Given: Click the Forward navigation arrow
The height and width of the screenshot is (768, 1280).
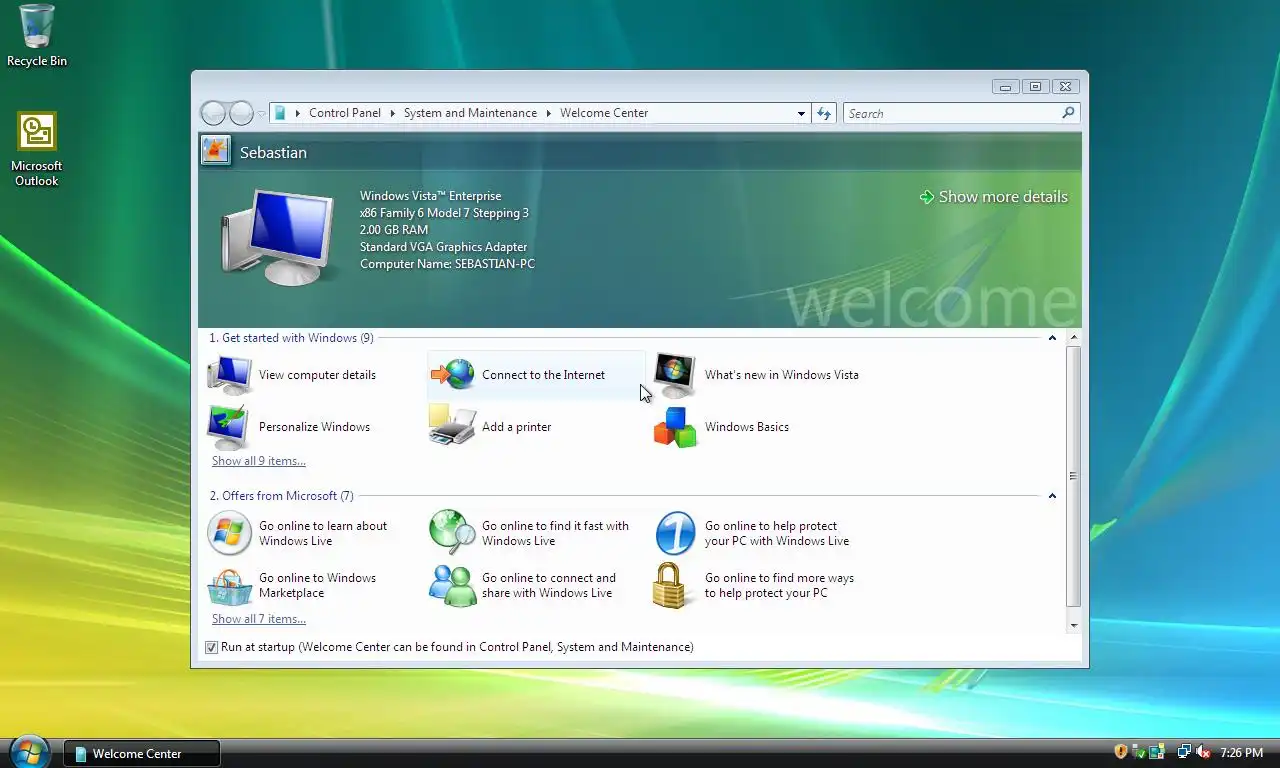Looking at the screenshot, I should coord(241,113).
